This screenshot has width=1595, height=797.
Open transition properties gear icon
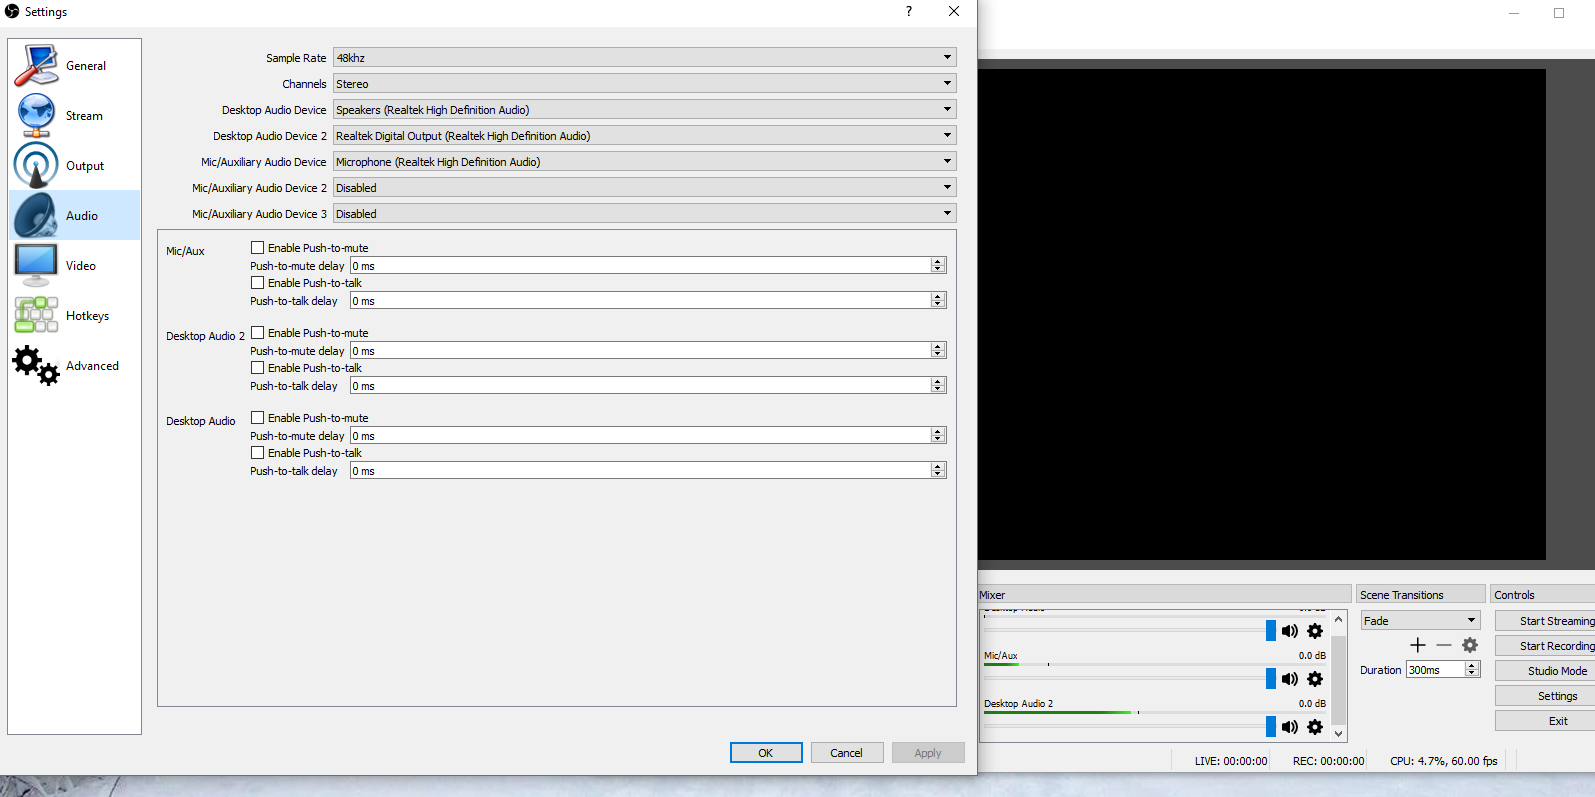[1470, 645]
